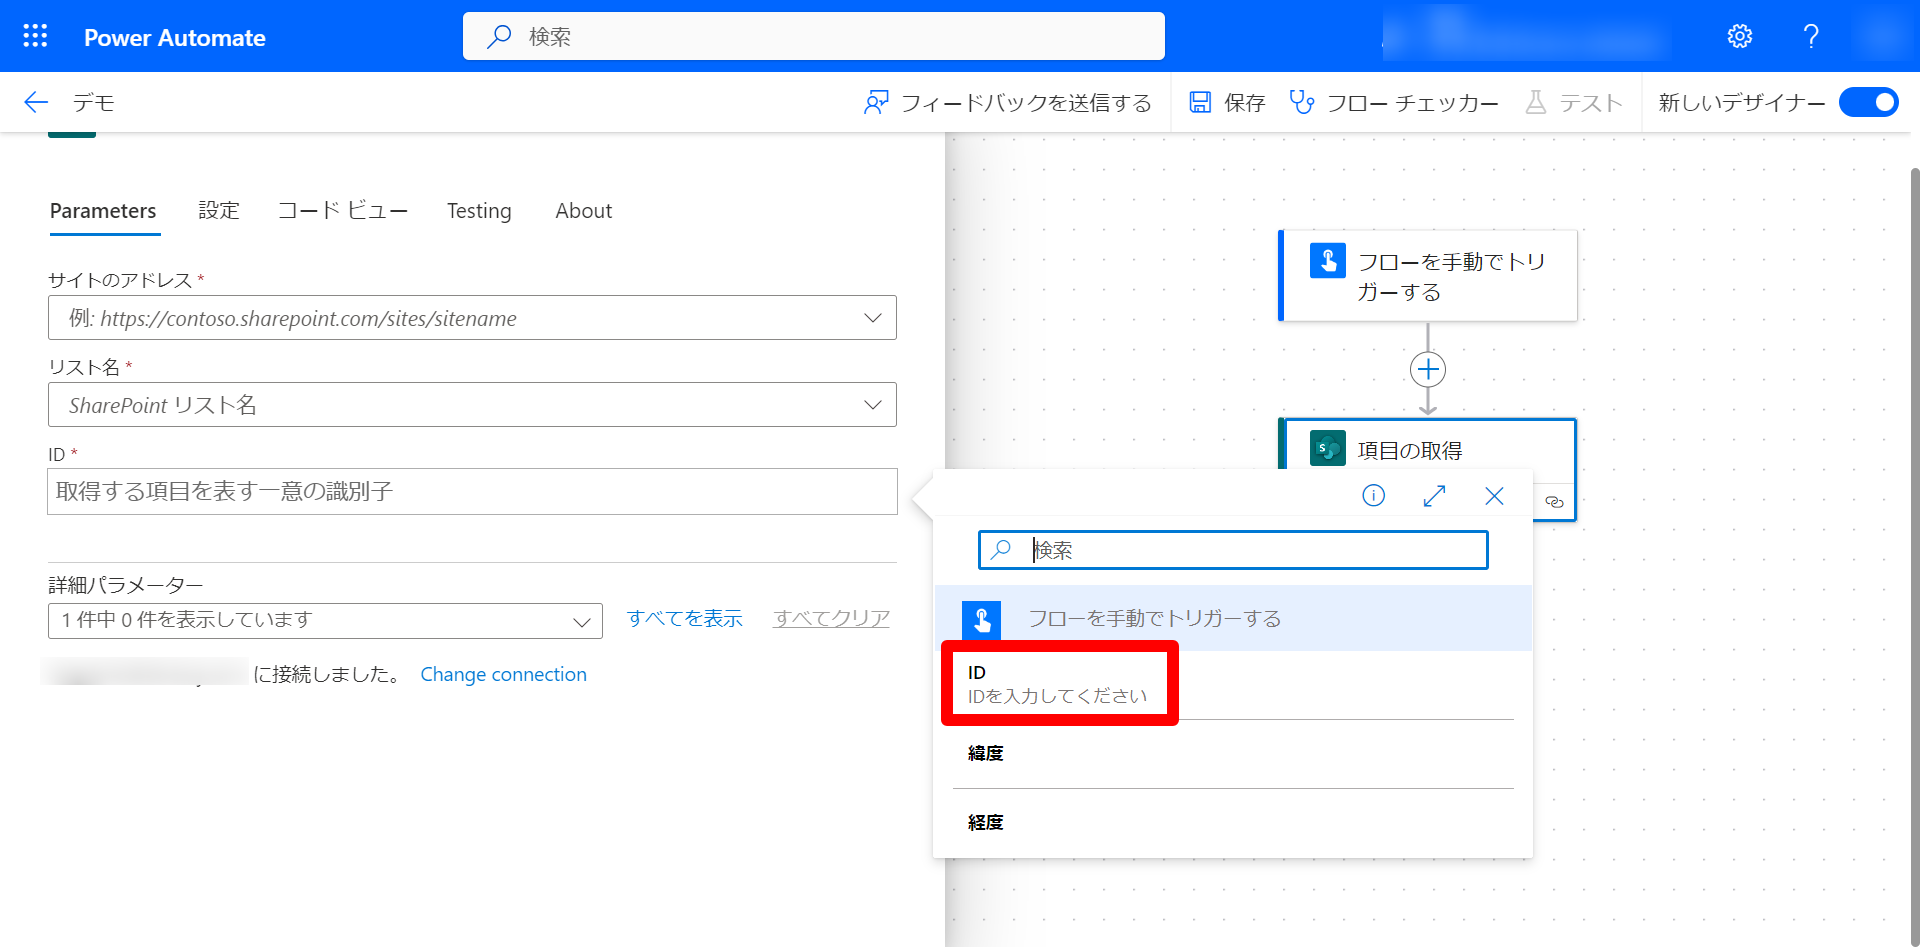Click the link icon on the 項目の取得 card
The height and width of the screenshot is (947, 1920).
[x=1556, y=502]
